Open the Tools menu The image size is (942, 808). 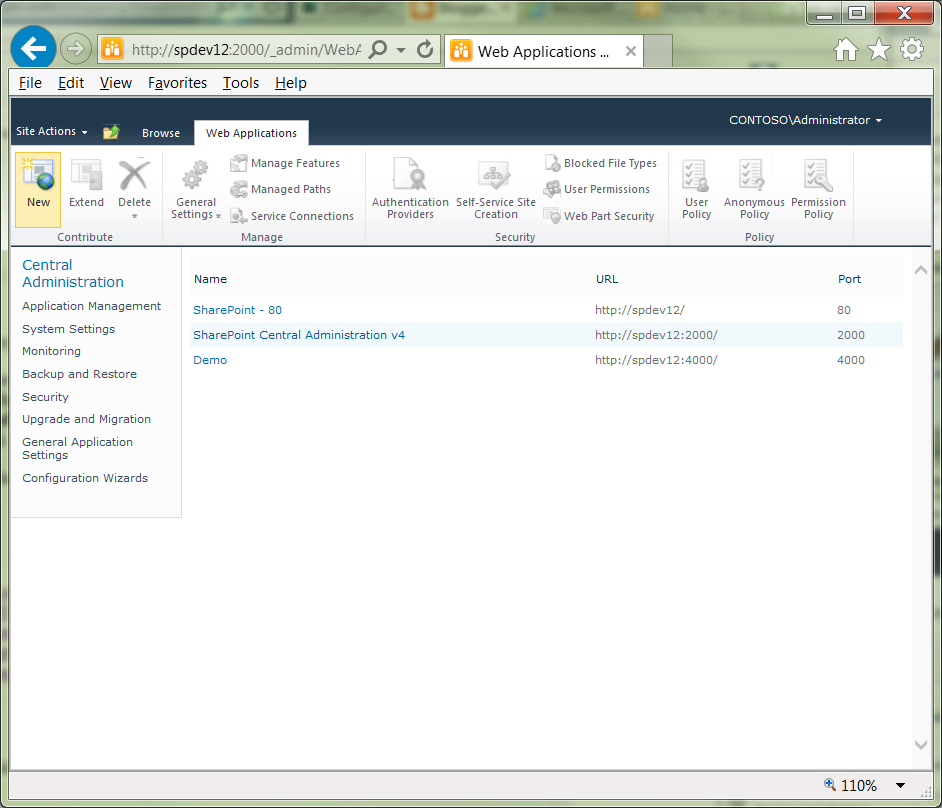tap(239, 83)
